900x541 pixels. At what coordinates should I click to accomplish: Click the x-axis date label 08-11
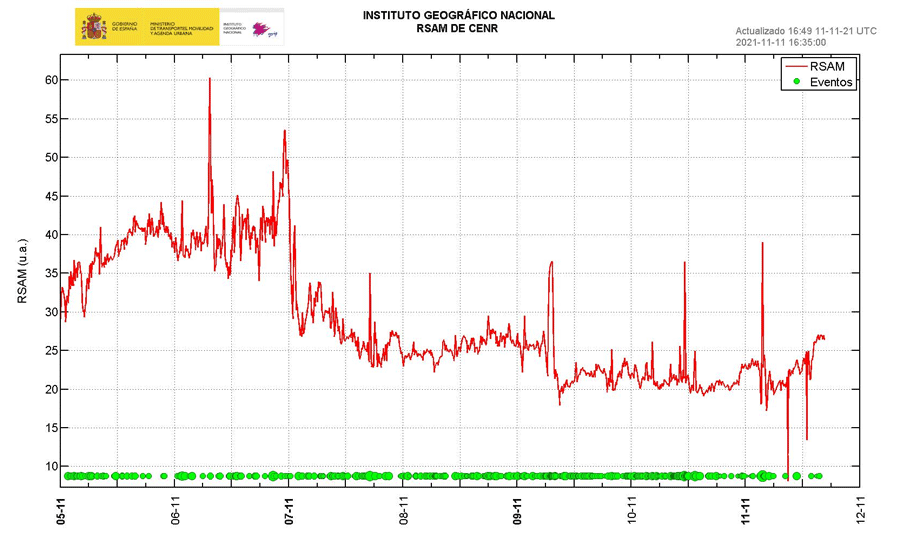point(403,511)
